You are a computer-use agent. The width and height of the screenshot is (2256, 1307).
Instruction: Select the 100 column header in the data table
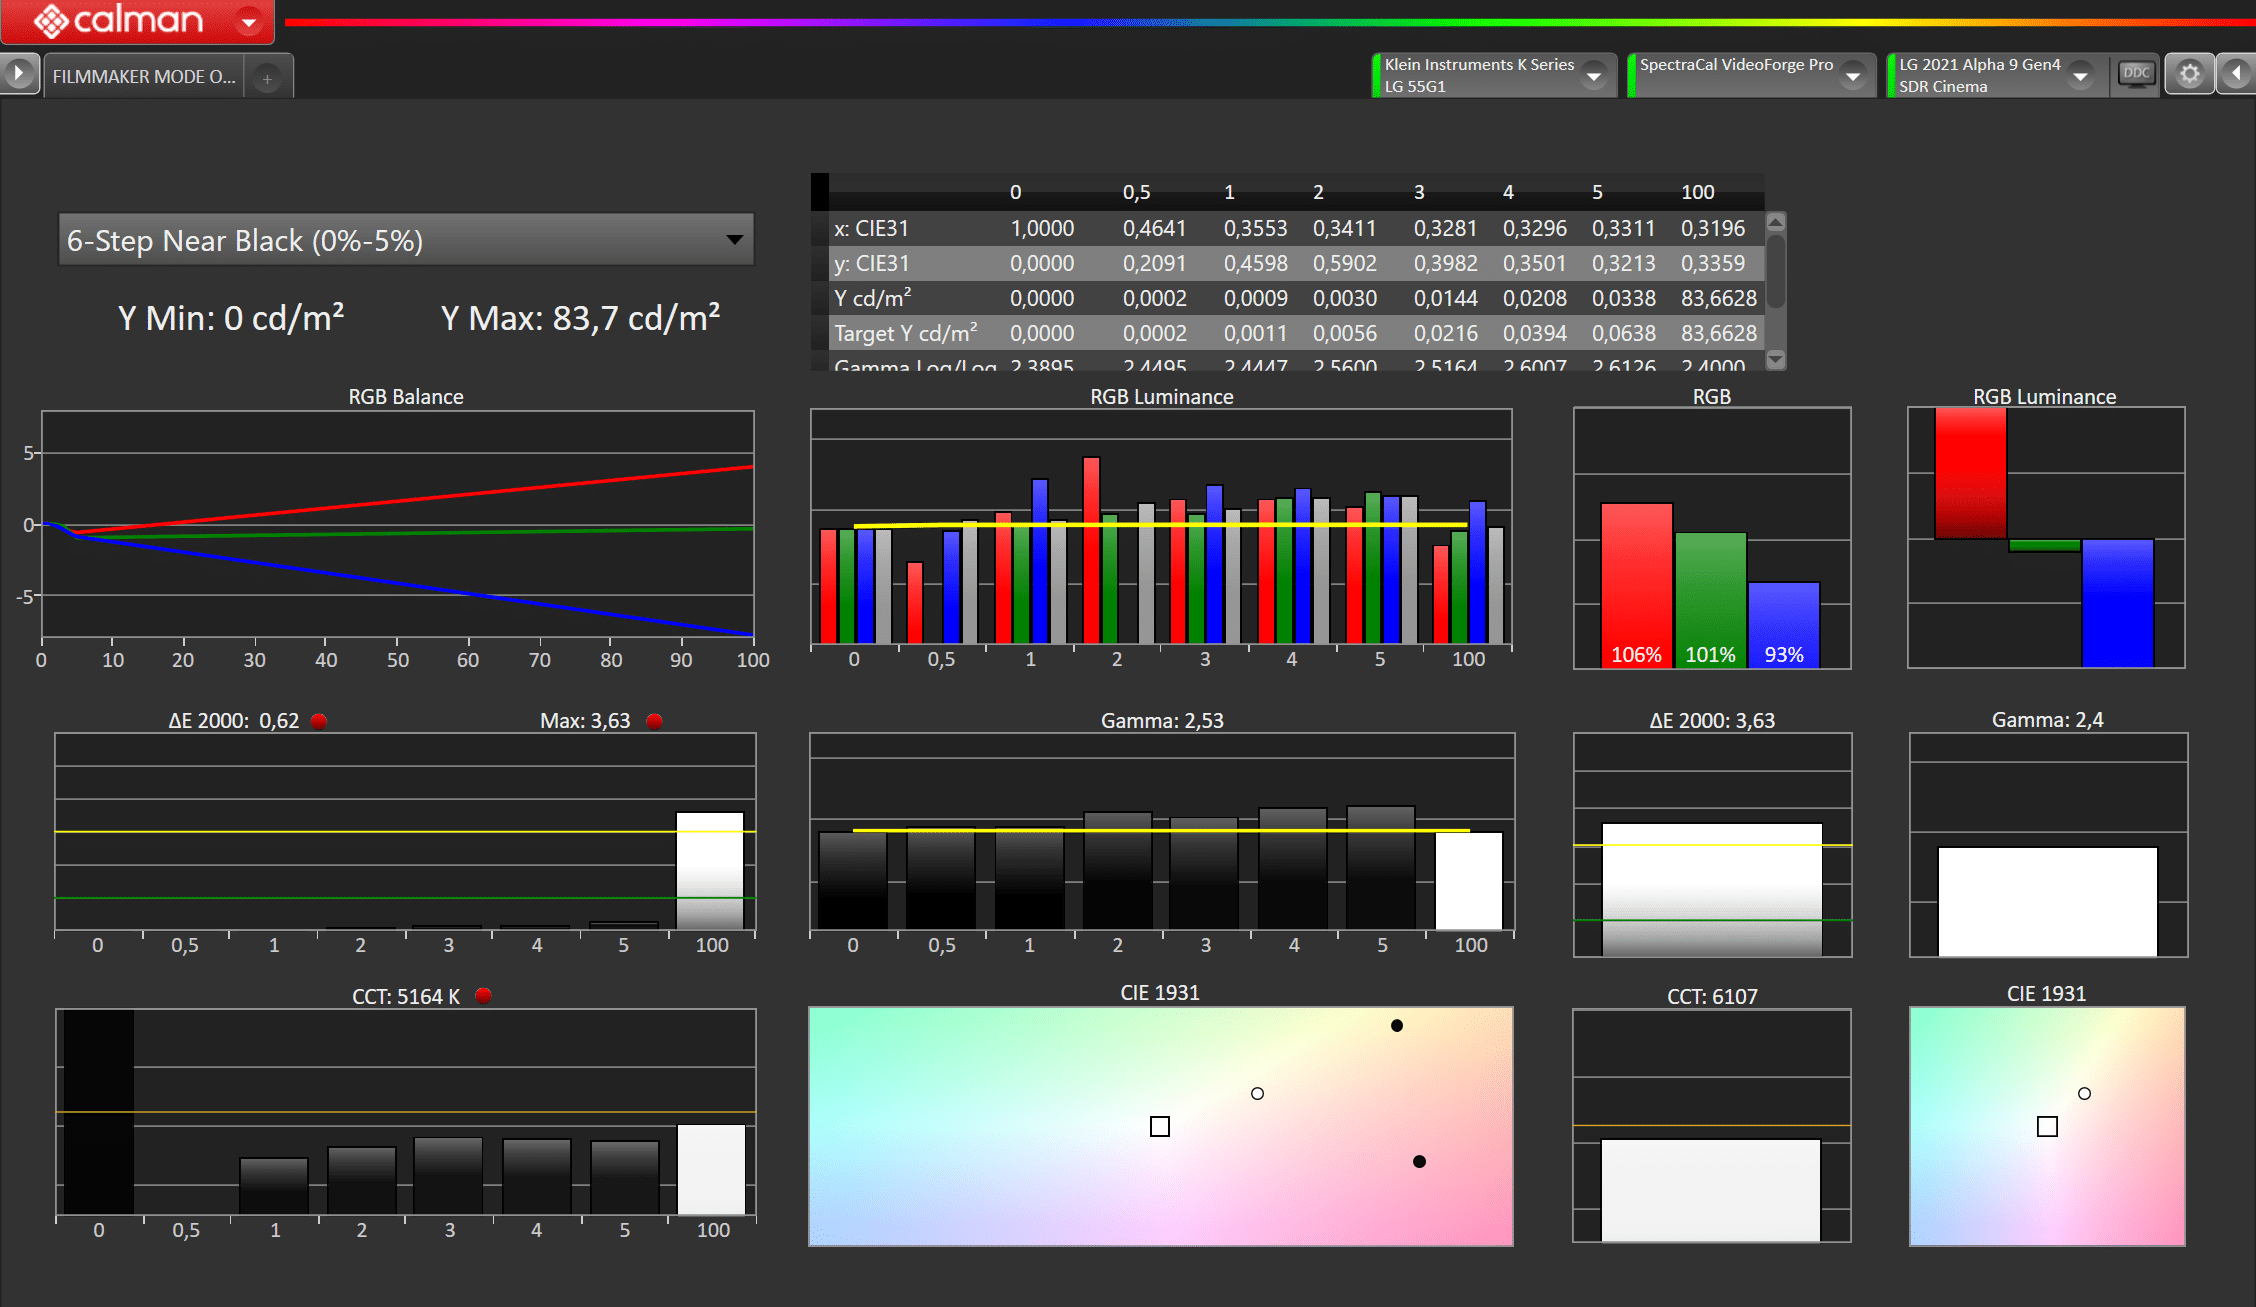1697,192
